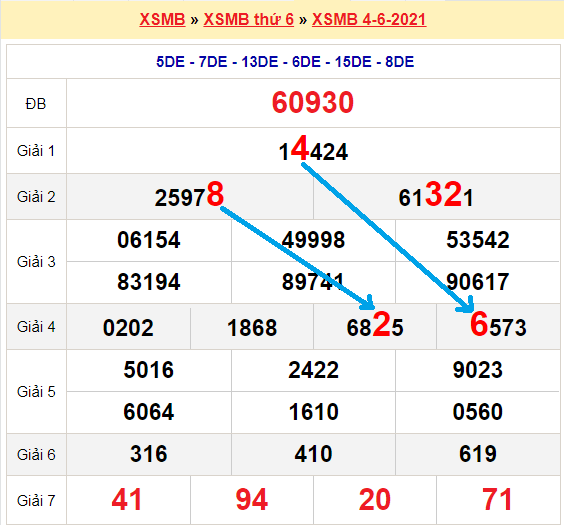The height and width of the screenshot is (525, 564).
Task: Select the Giải 6 number 316
Action: click(149, 453)
